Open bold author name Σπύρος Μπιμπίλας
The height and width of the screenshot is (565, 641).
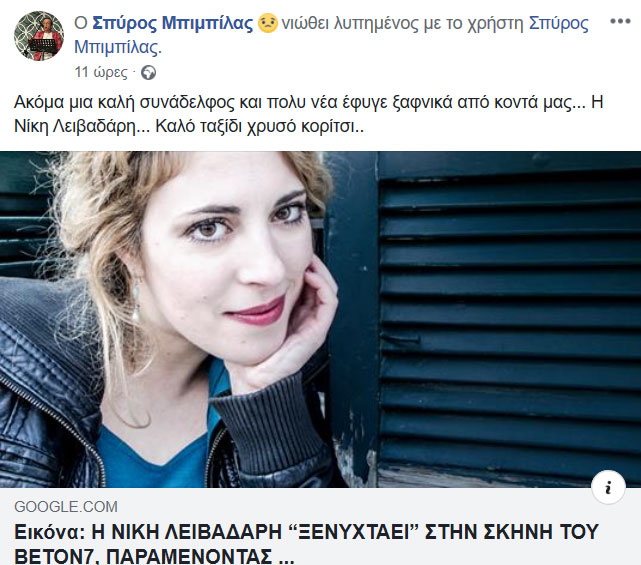click(x=173, y=23)
